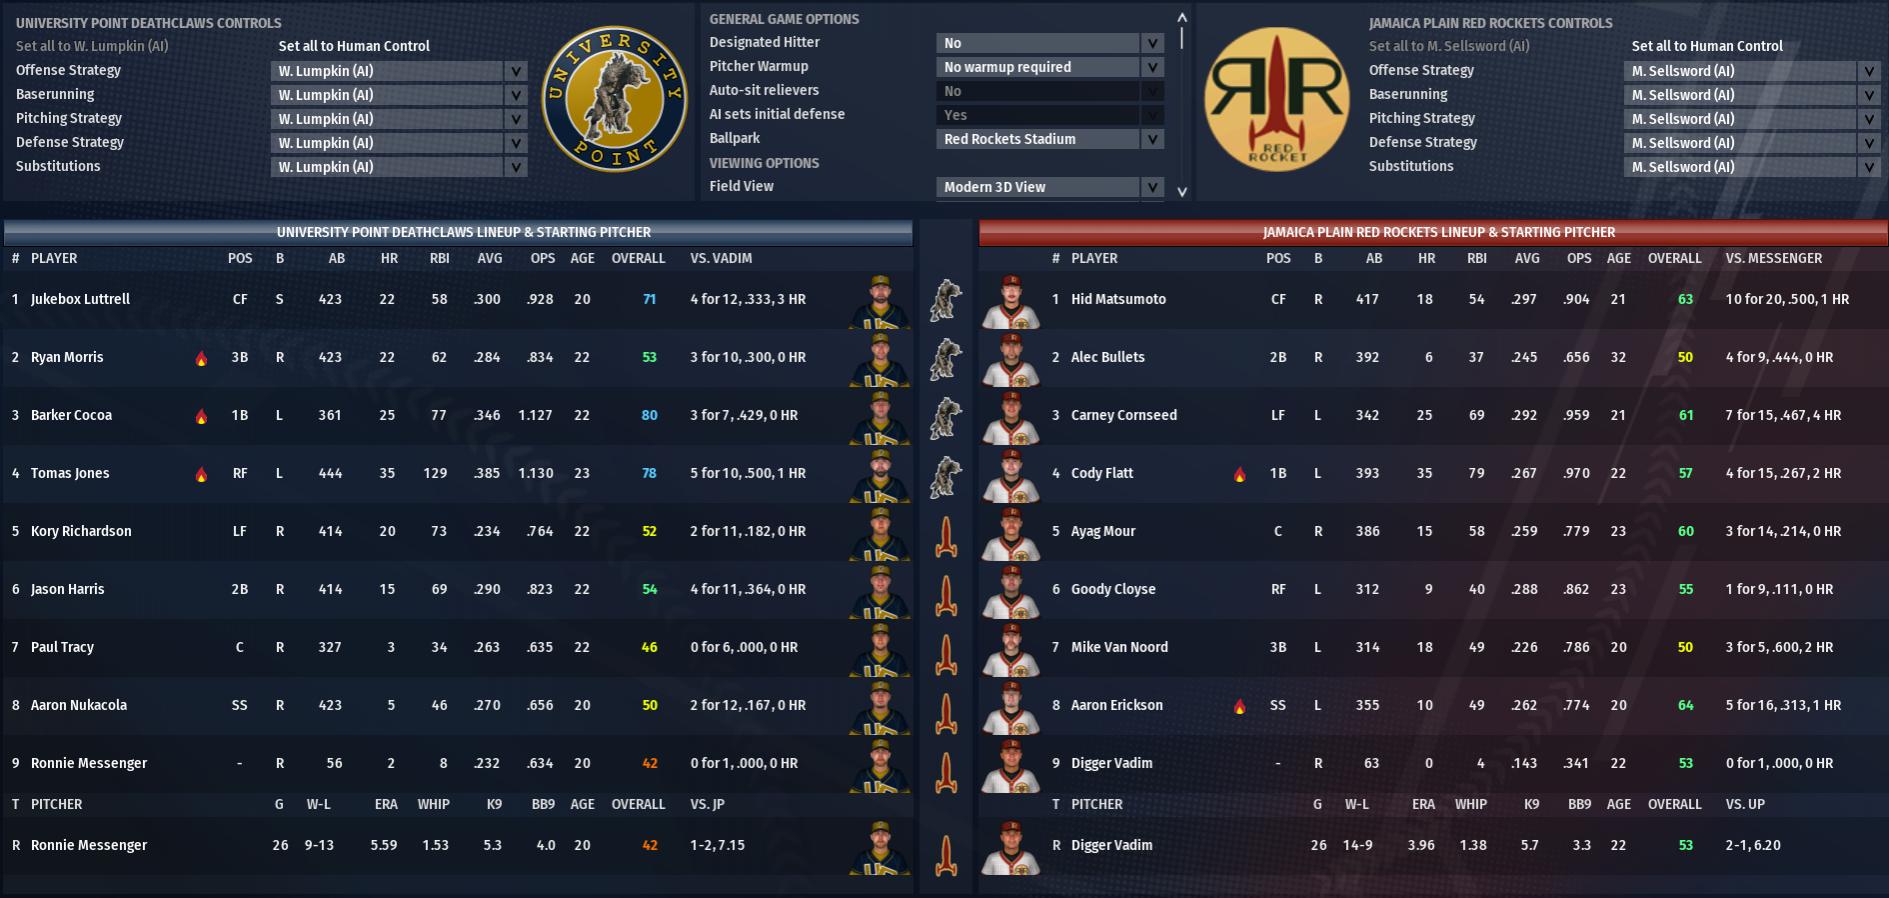Click the deathclaw icon between Cocoa and Cornseed
The height and width of the screenshot is (898, 1889).
[x=946, y=416]
